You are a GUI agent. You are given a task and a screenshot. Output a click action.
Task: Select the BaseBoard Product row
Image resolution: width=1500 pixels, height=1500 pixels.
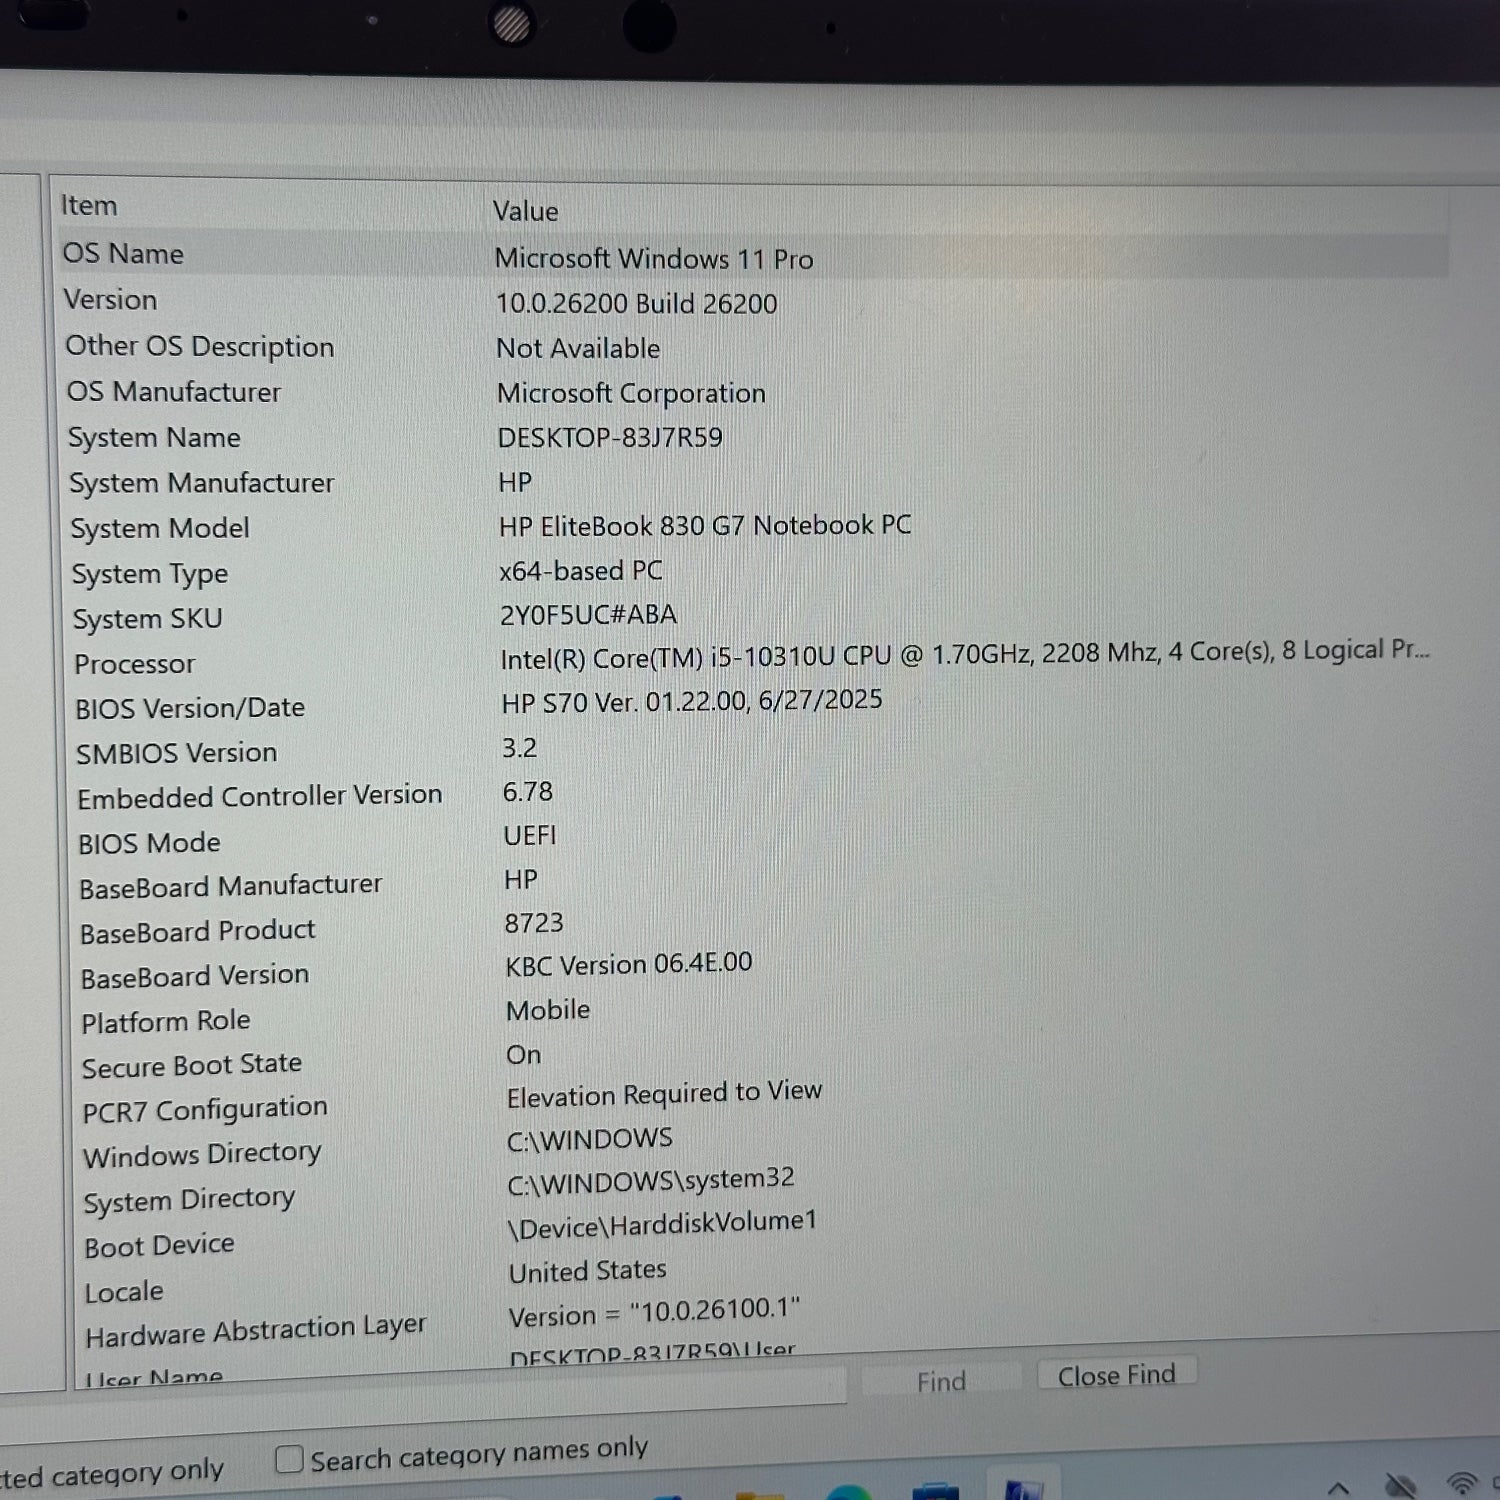click(x=198, y=932)
